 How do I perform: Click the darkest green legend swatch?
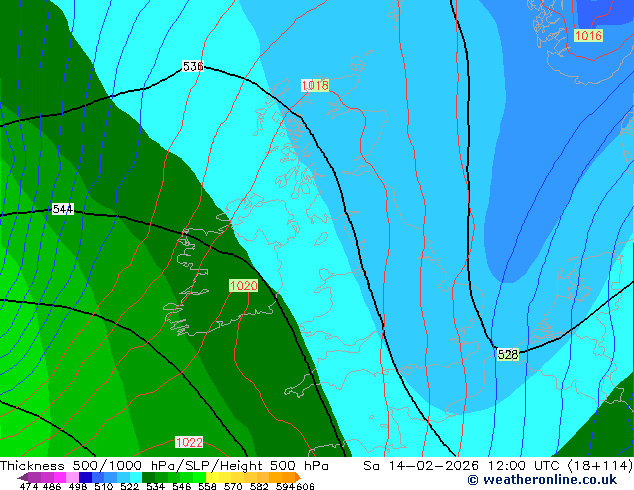click(x=148, y=477)
